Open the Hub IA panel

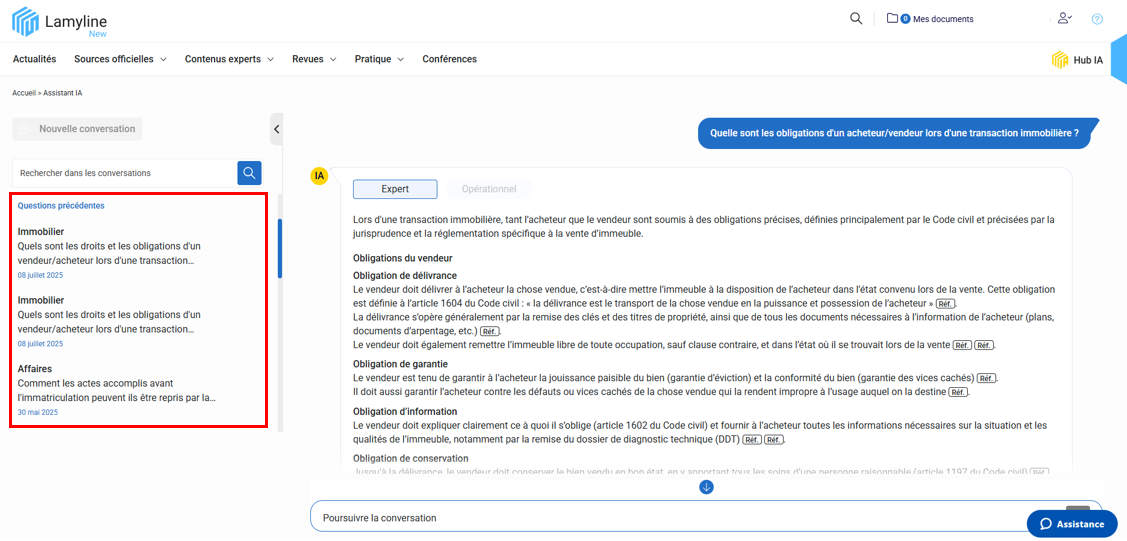coord(1078,60)
